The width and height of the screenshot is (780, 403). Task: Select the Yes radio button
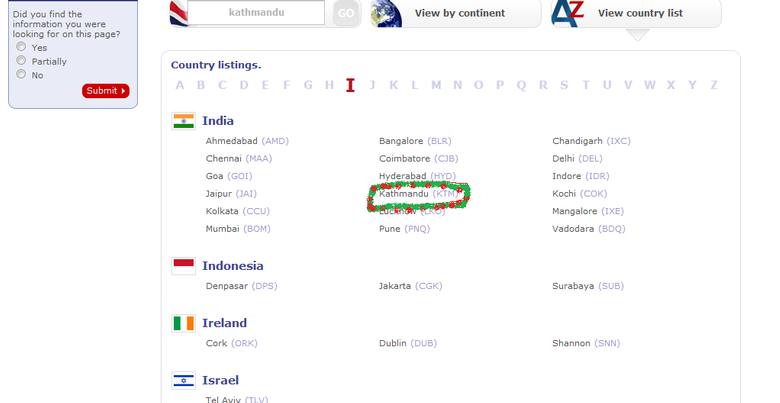[x=21, y=47]
